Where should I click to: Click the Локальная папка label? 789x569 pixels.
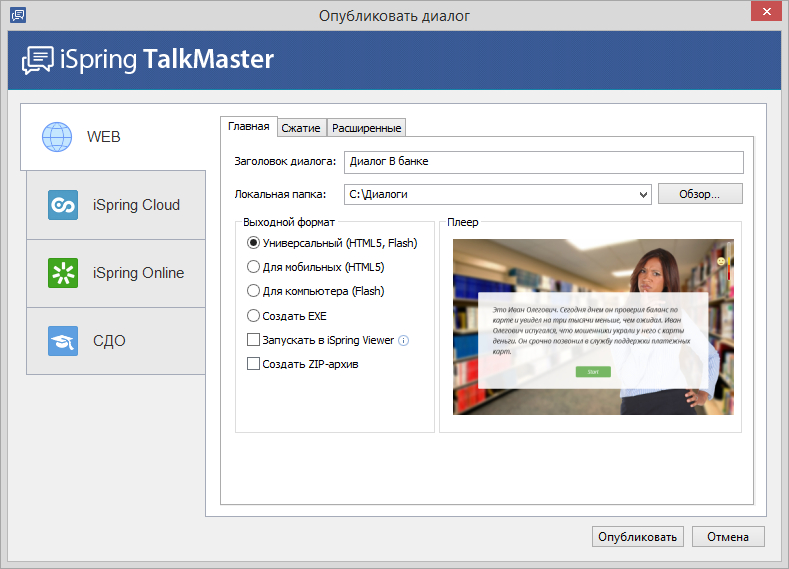(280, 194)
